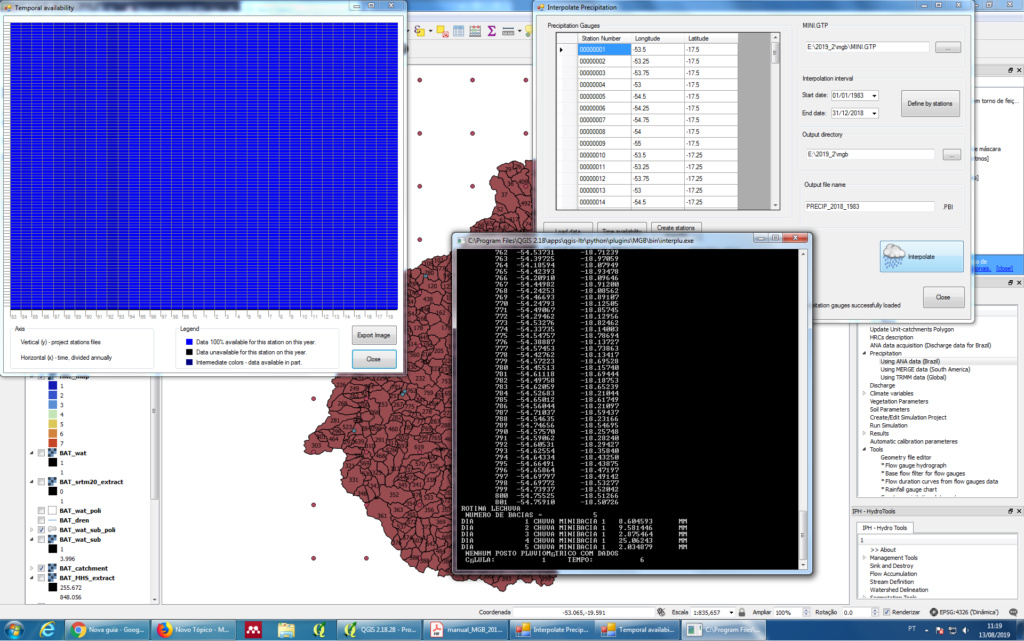This screenshot has width=1024, height=641.
Task: Open the End date dropdown arrow
Action: 874,114
